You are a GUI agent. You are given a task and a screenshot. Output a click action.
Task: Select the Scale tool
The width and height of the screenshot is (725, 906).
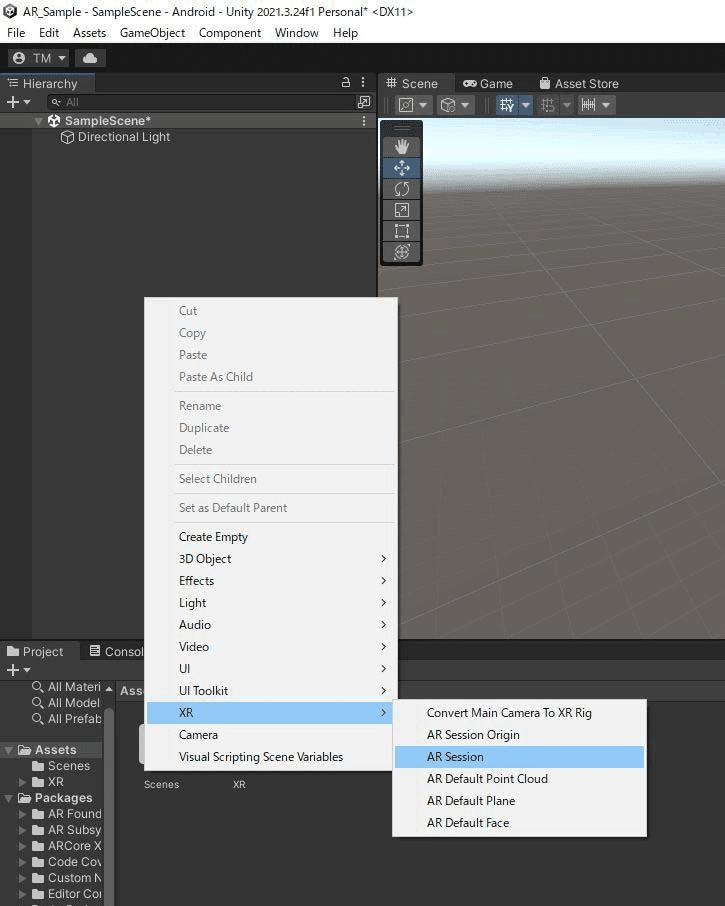401,210
